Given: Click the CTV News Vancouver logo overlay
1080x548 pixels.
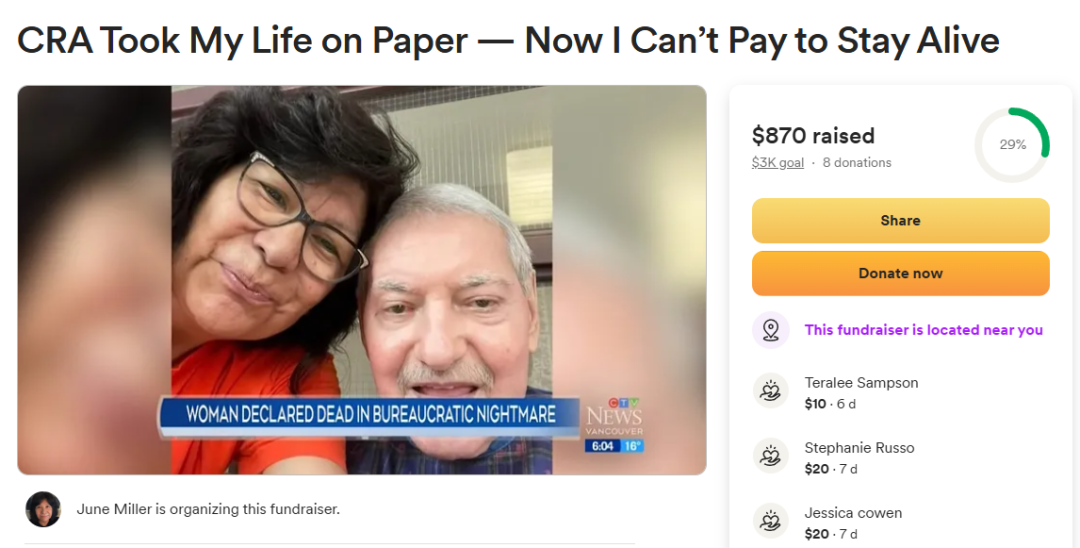Looking at the screenshot, I should point(614,425).
